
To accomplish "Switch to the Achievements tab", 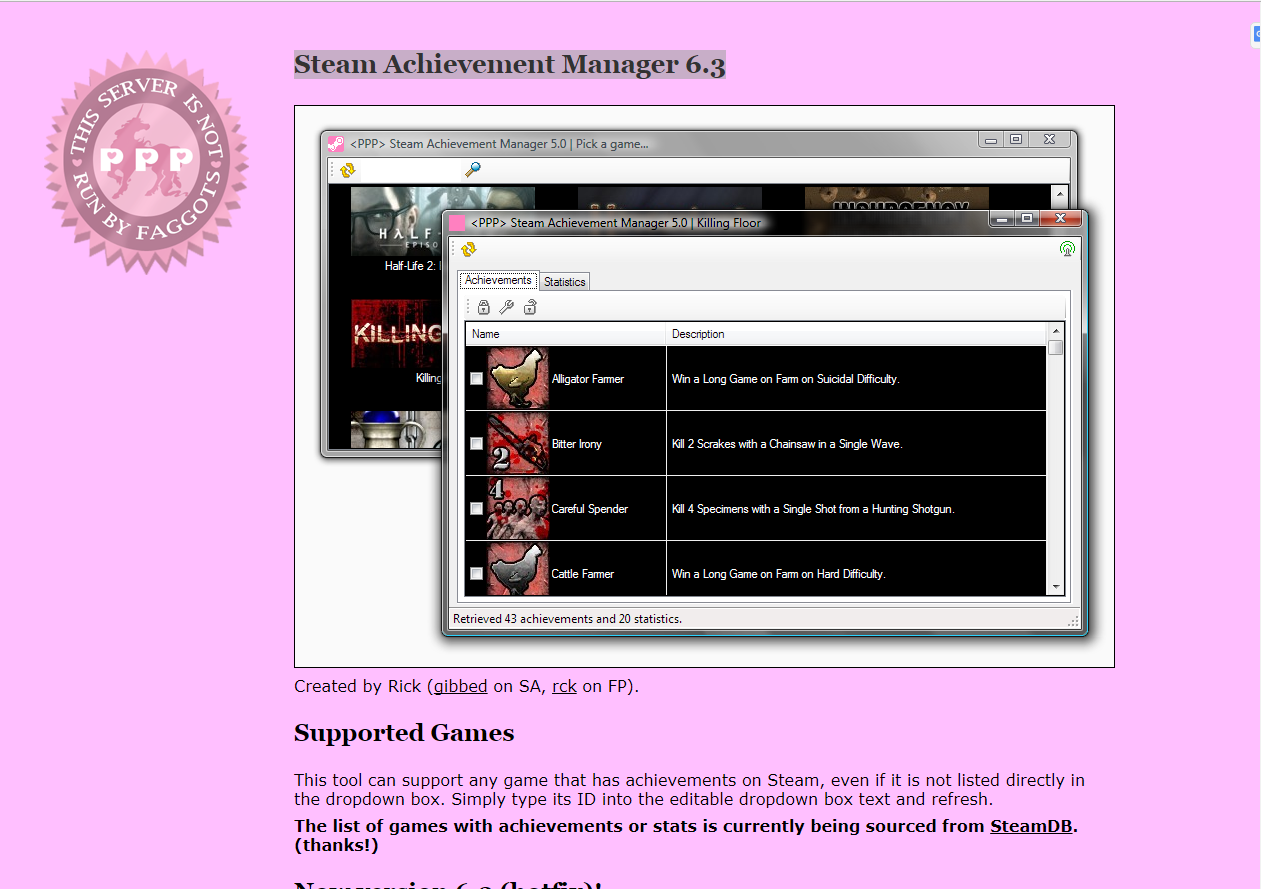I will [x=498, y=281].
